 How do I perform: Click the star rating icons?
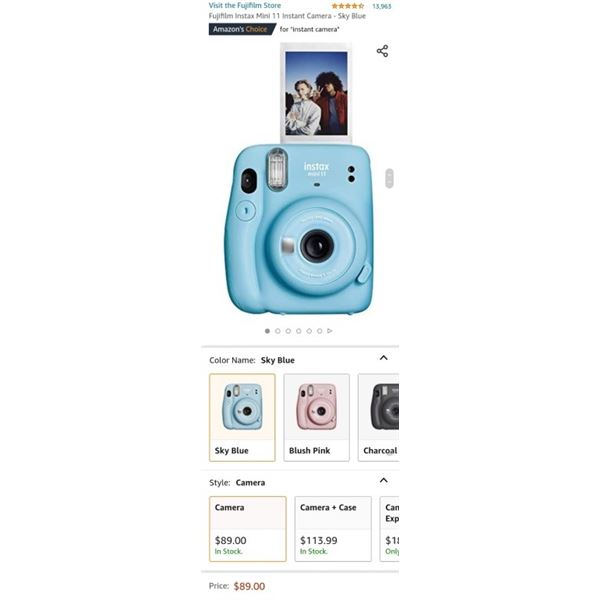(x=347, y=6)
